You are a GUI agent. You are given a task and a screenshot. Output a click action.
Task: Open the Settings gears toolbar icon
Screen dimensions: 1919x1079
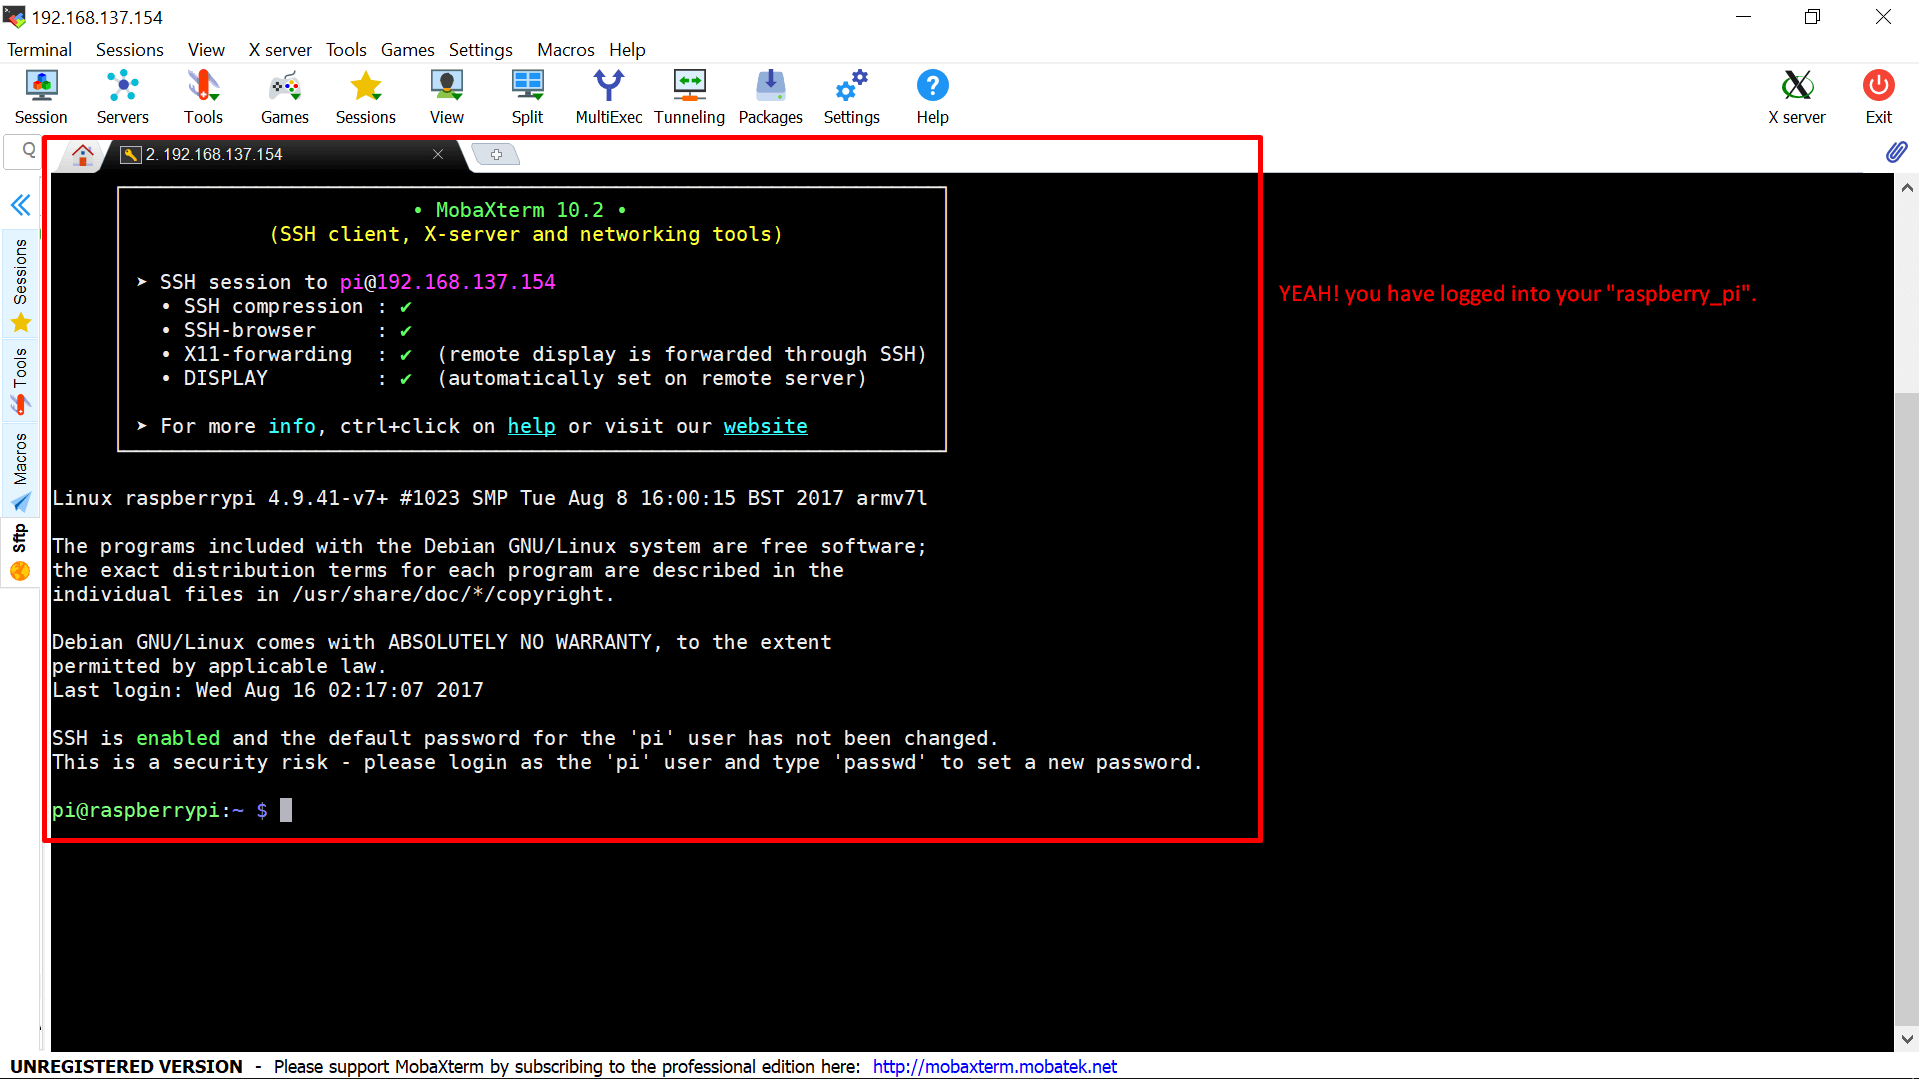tap(851, 97)
